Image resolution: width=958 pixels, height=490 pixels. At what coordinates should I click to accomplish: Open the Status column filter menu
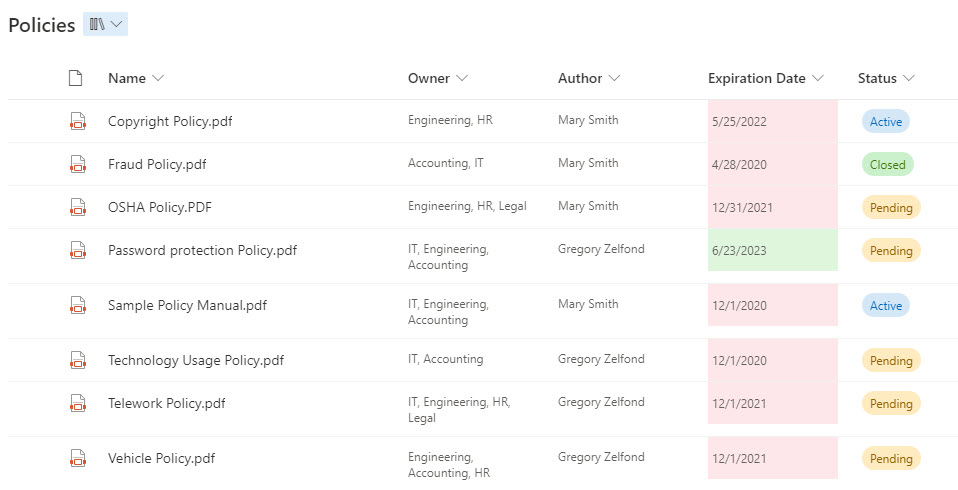click(909, 78)
